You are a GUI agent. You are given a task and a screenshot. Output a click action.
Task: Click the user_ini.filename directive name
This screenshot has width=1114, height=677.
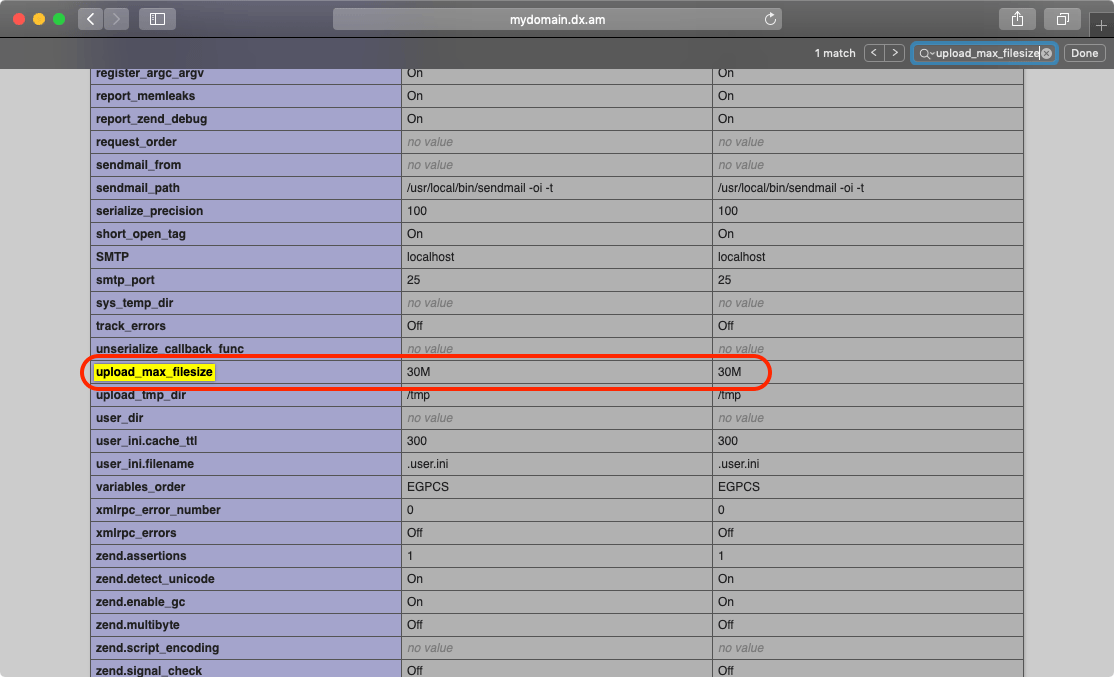pyautogui.click(x=145, y=464)
